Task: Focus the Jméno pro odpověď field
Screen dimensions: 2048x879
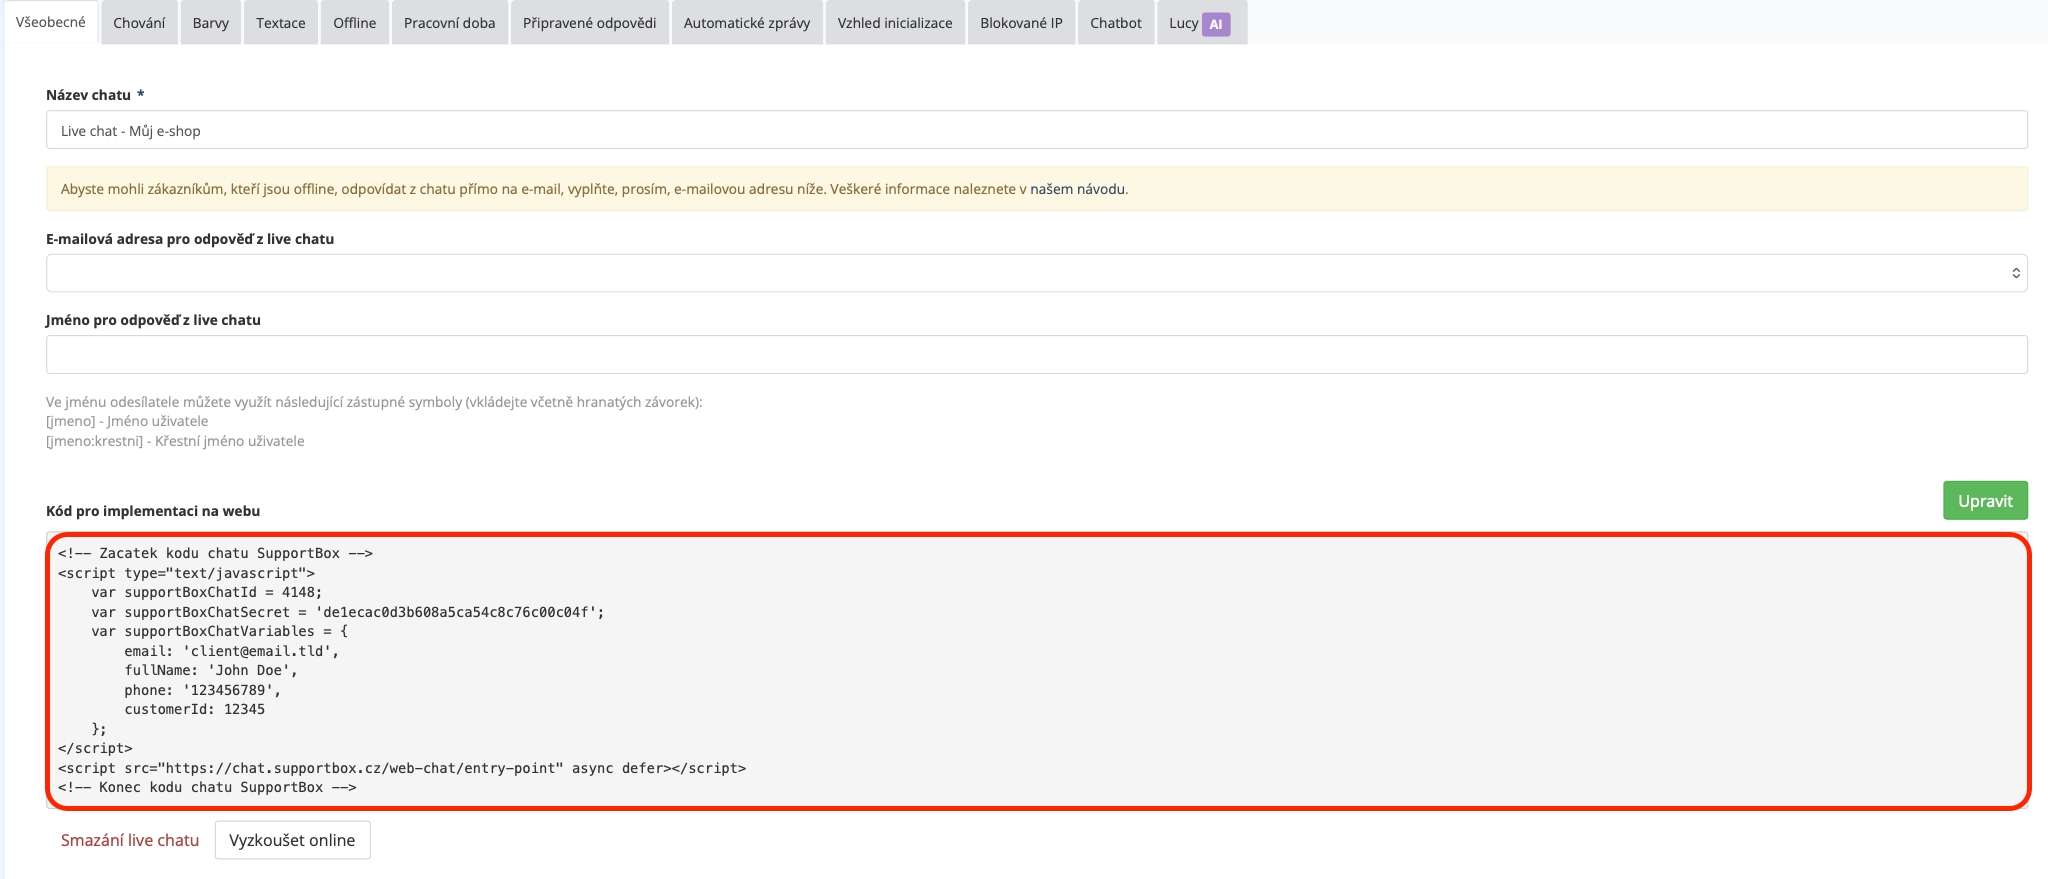Action: click(1036, 354)
